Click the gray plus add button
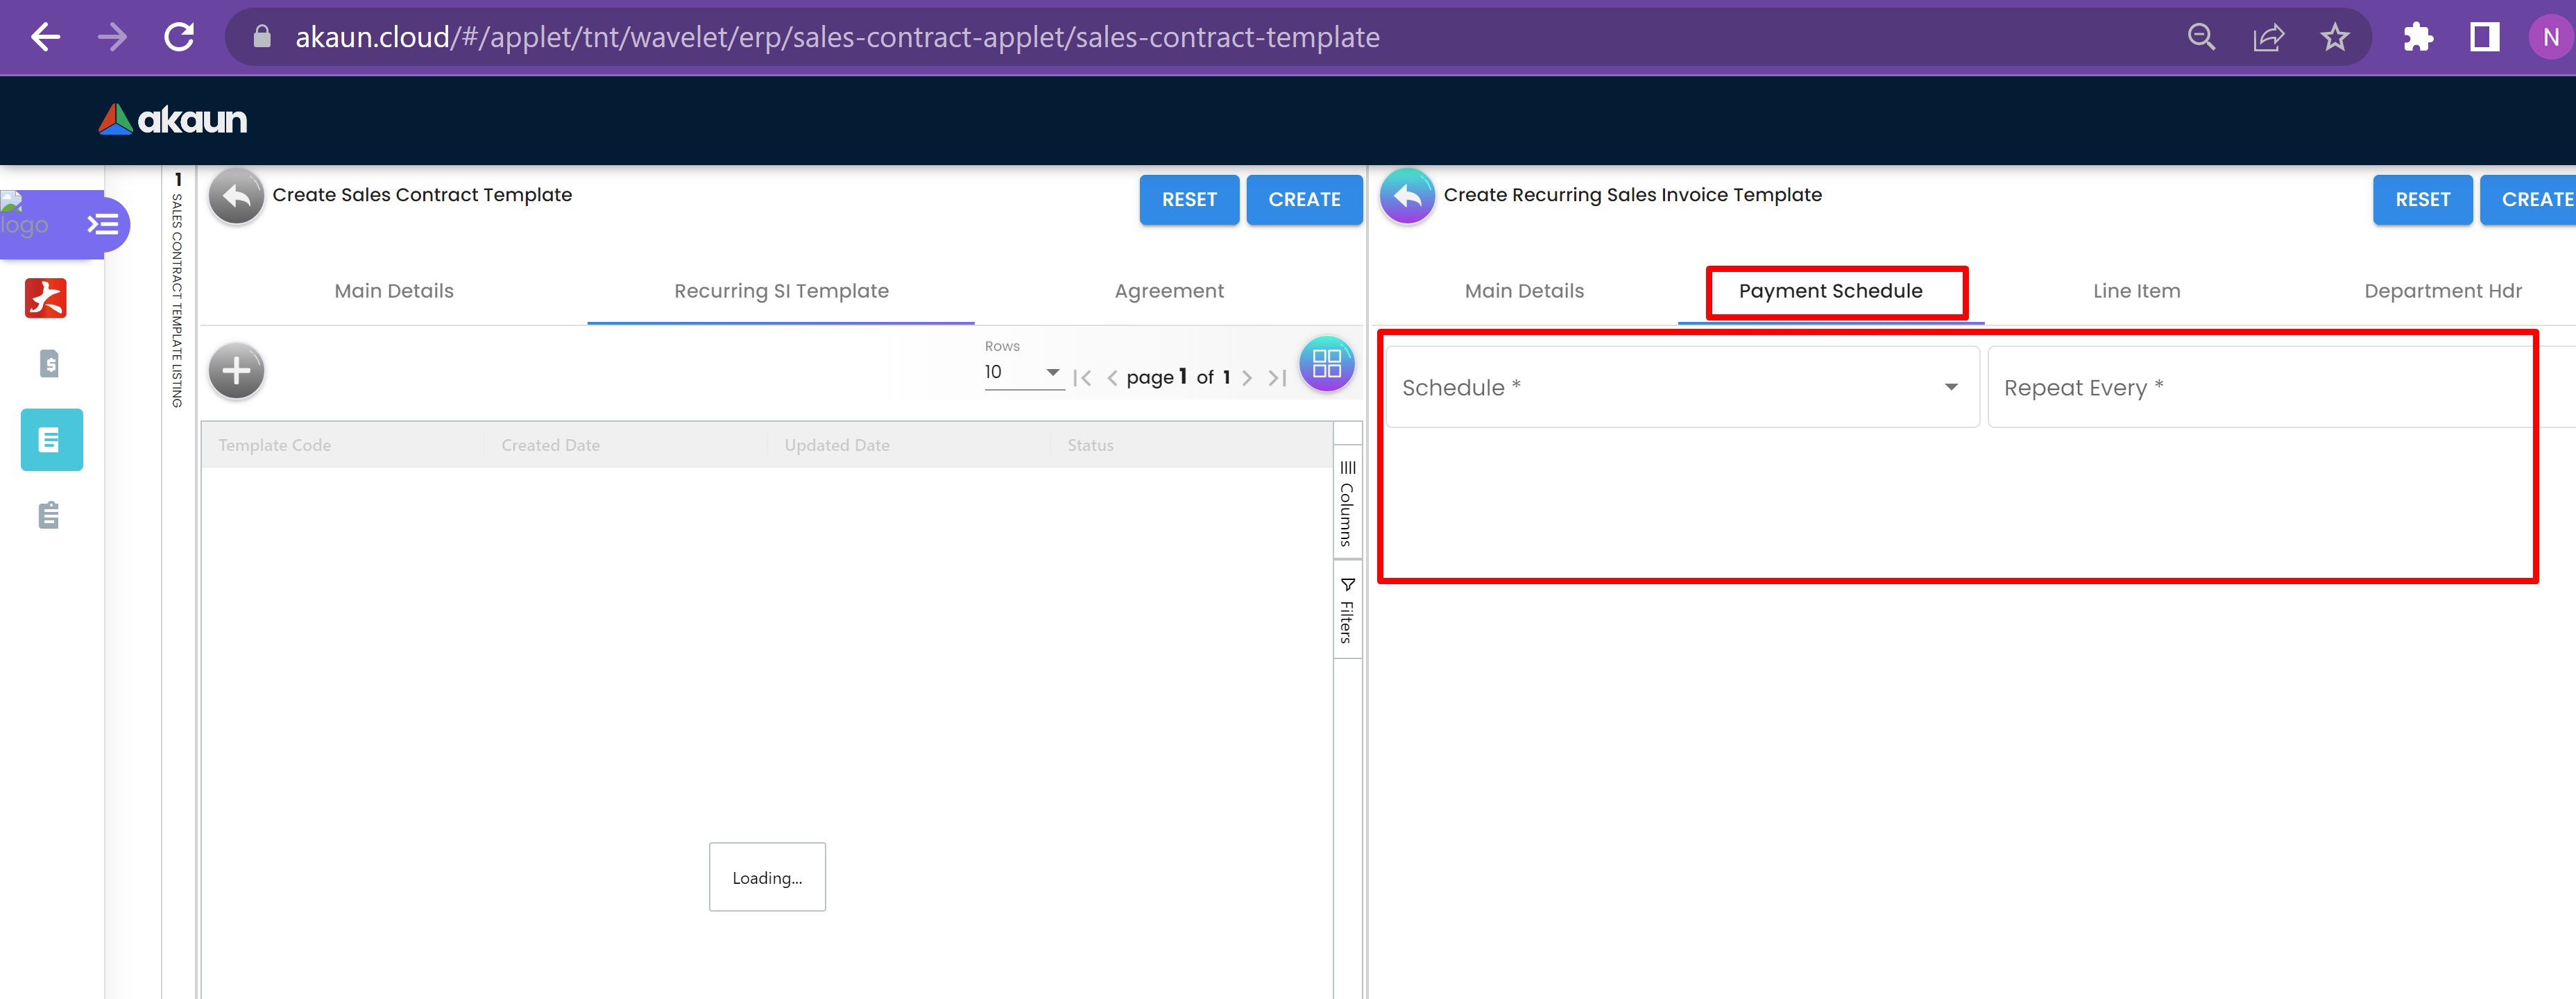The width and height of the screenshot is (2576, 999). pos(236,371)
